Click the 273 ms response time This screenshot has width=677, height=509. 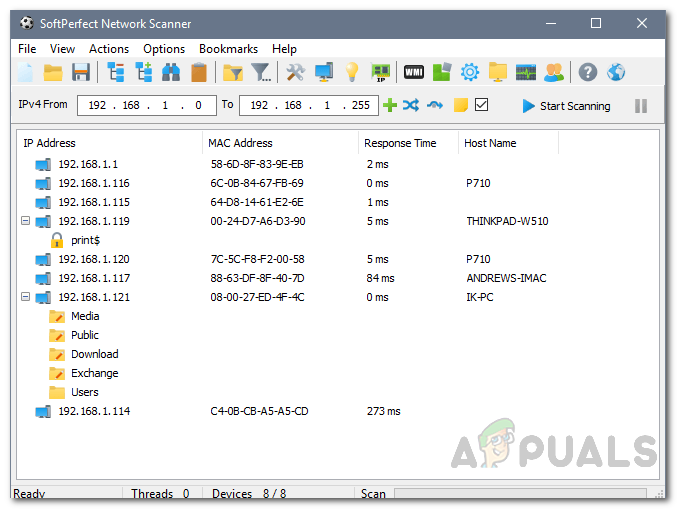[x=383, y=411]
